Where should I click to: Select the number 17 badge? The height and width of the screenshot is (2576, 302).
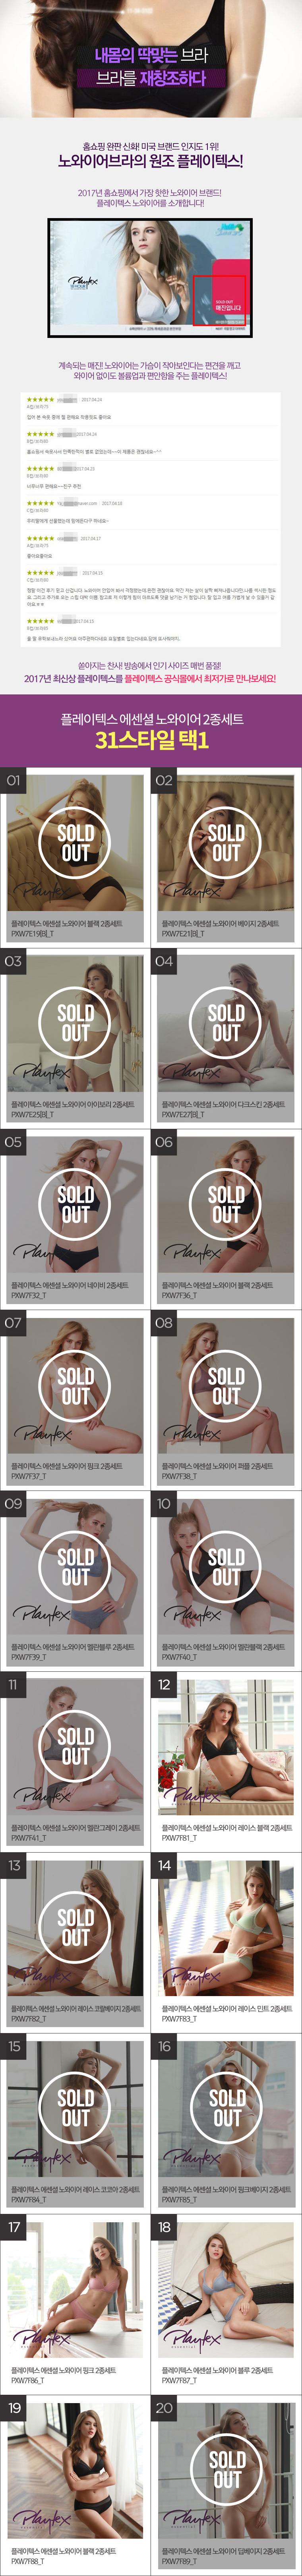point(14,2227)
